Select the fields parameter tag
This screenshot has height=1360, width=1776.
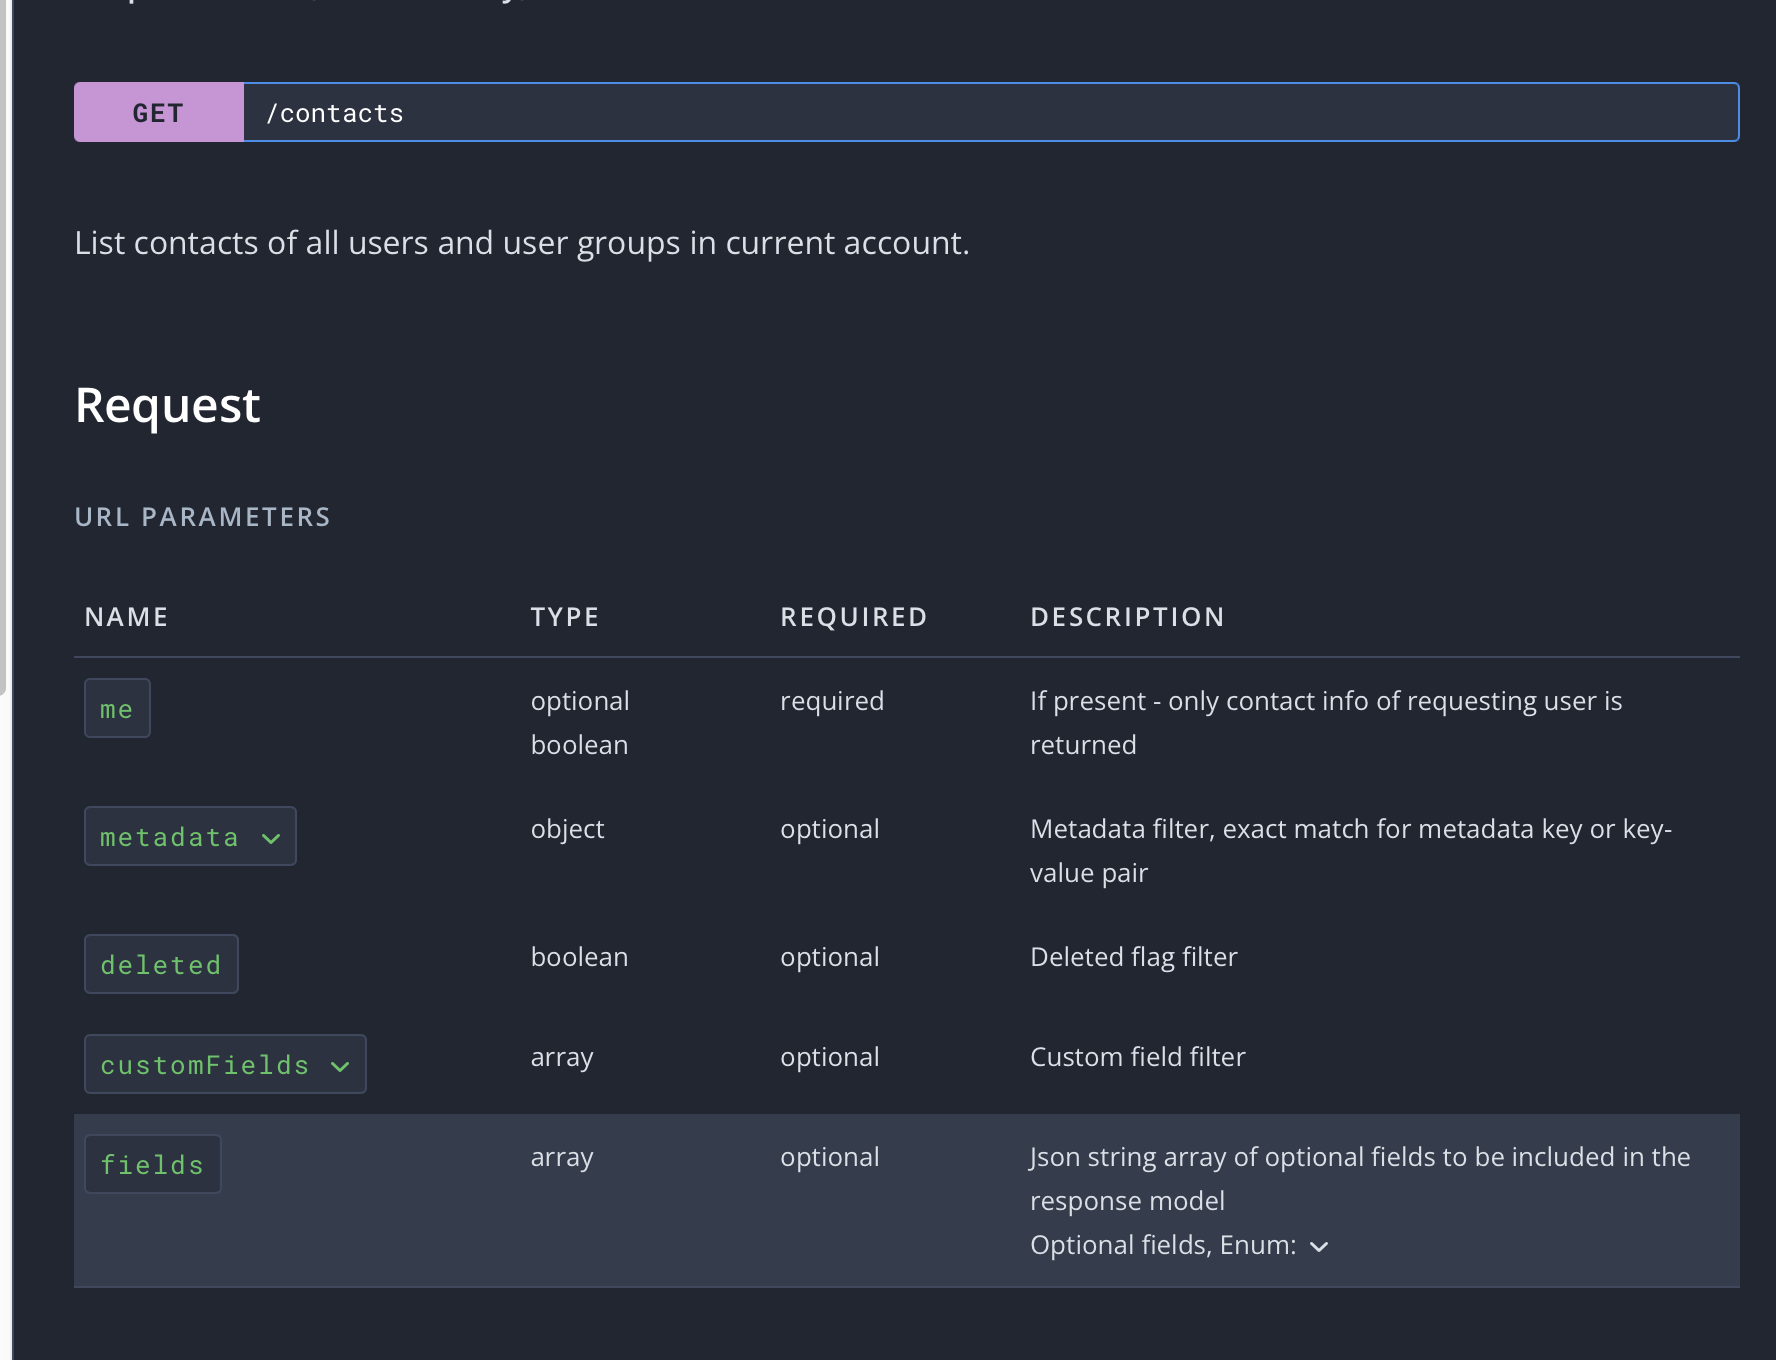coord(152,1165)
